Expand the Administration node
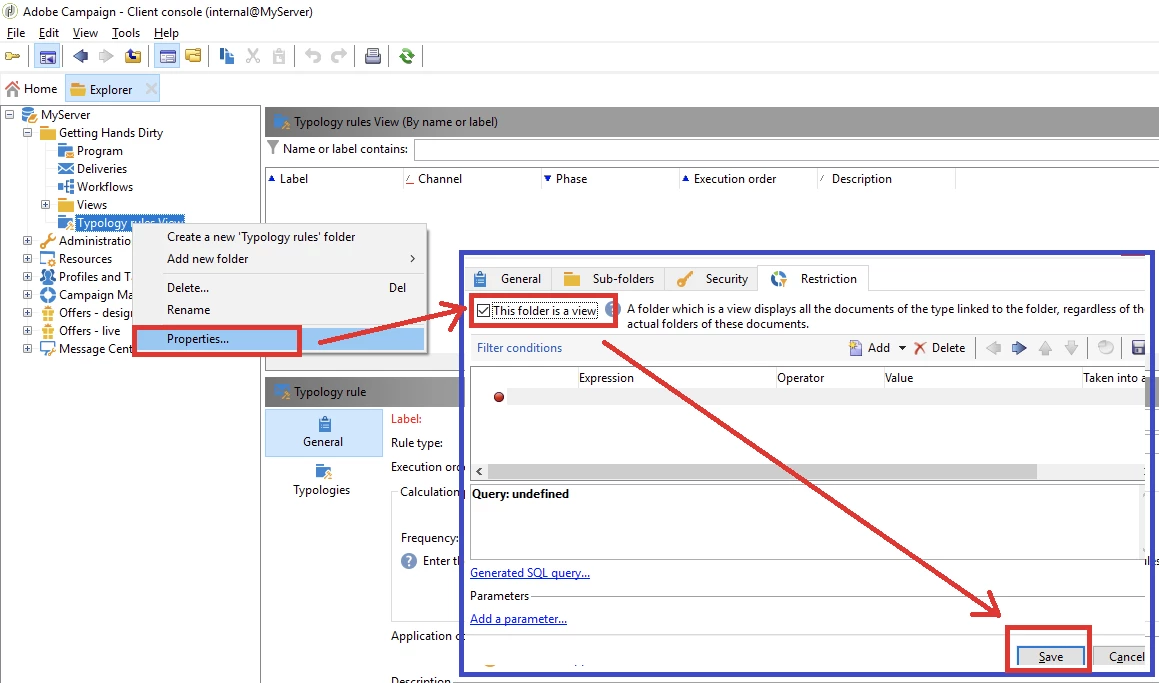The height and width of the screenshot is (683, 1159). tap(27, 241)
